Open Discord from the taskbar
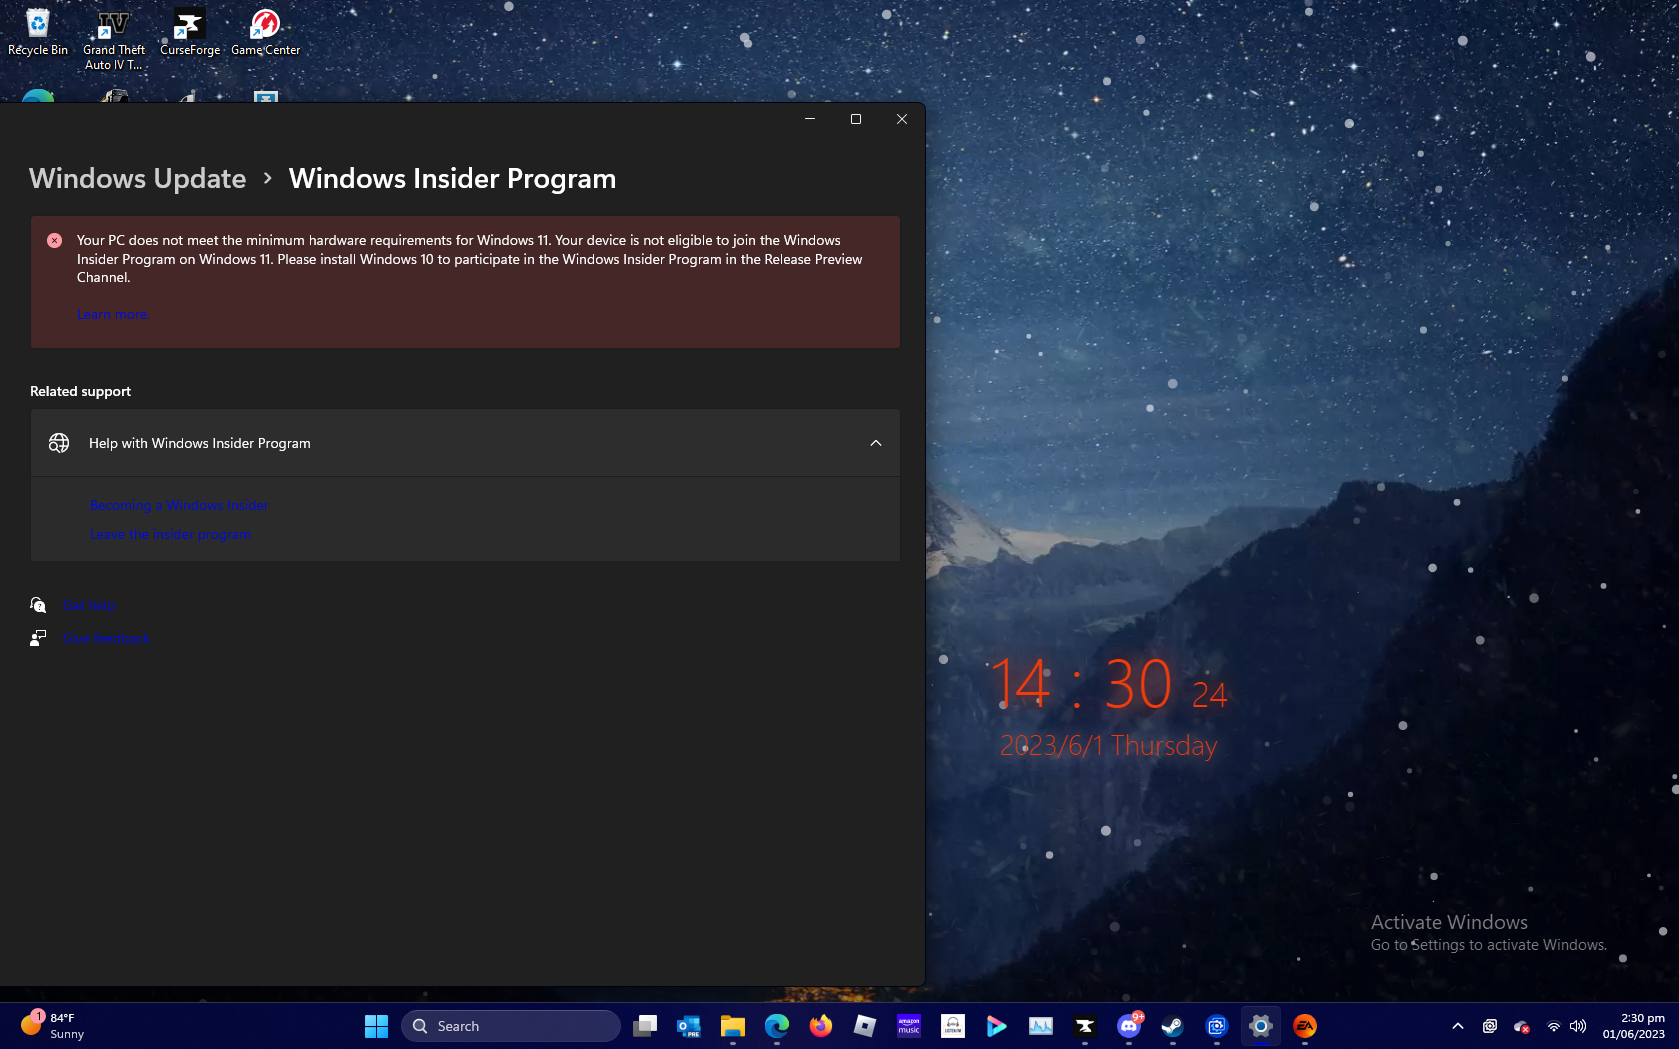Image resolution: width=1679 pixels, height=1049 pixels. pyautogui.click(x=1129, y=1025)
